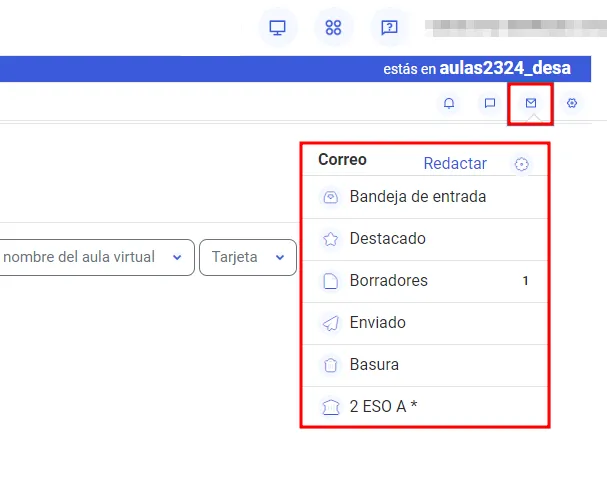Click the Correo panel heading
Viewport: 607px width, 498px height.
tap(342, 160)
